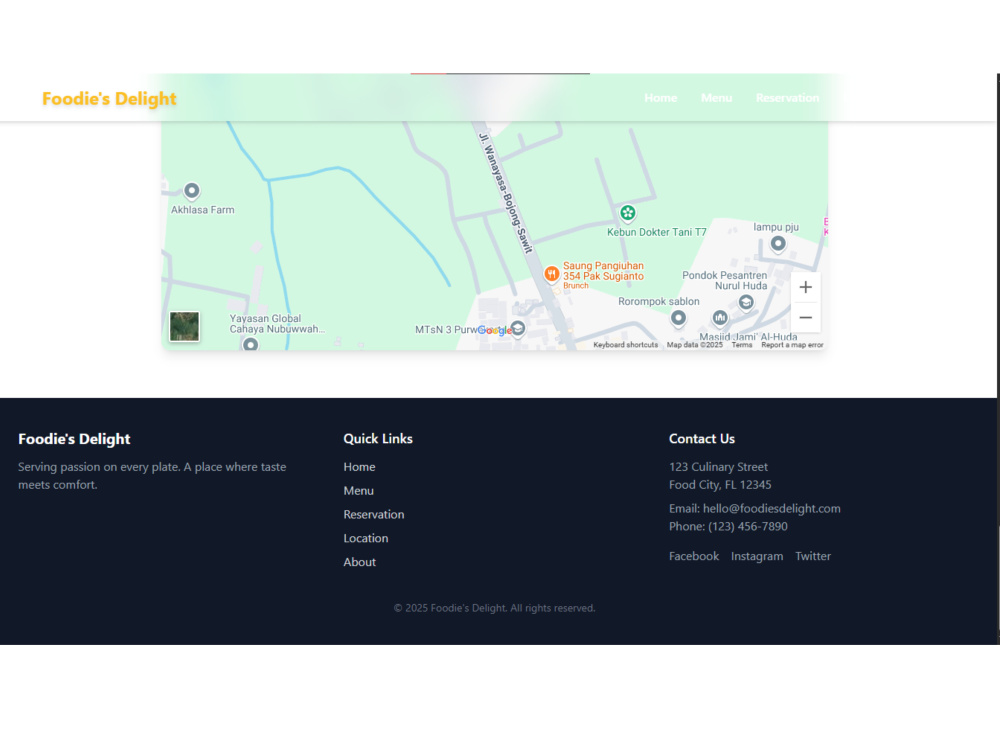
Task: Switch to satellite view thumbnail
Action: point(184,327)
